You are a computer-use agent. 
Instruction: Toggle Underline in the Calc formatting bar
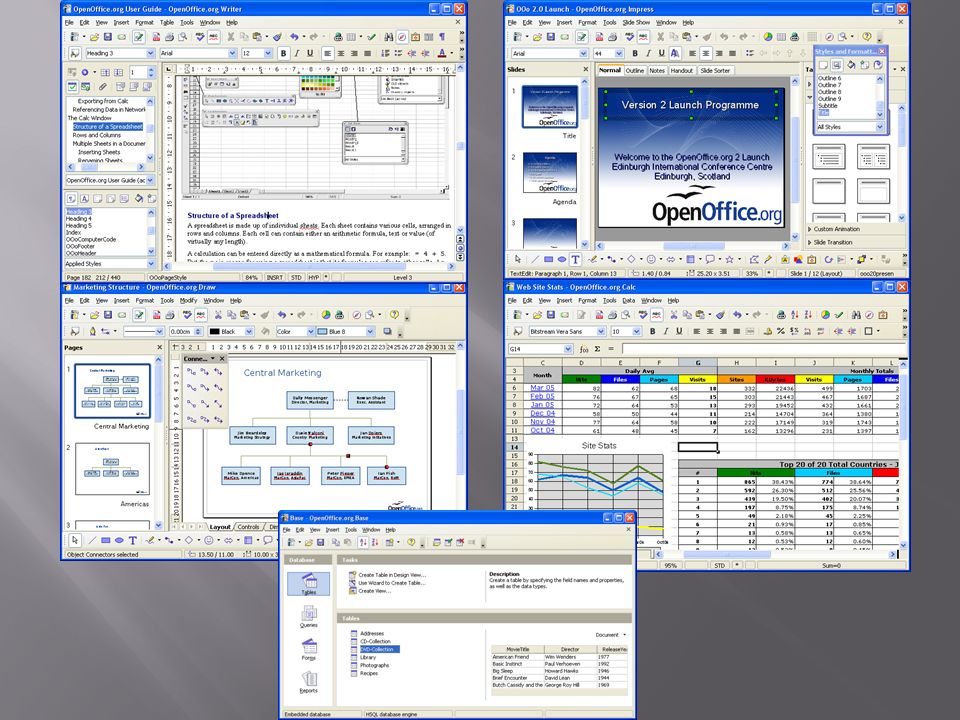(x=679, y=331)
